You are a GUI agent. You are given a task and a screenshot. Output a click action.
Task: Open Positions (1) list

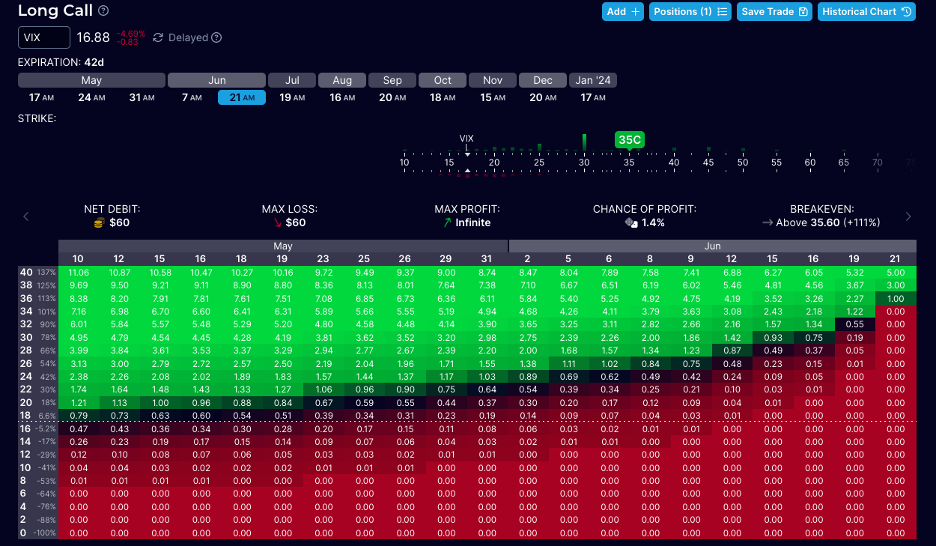tap(690, 11)
